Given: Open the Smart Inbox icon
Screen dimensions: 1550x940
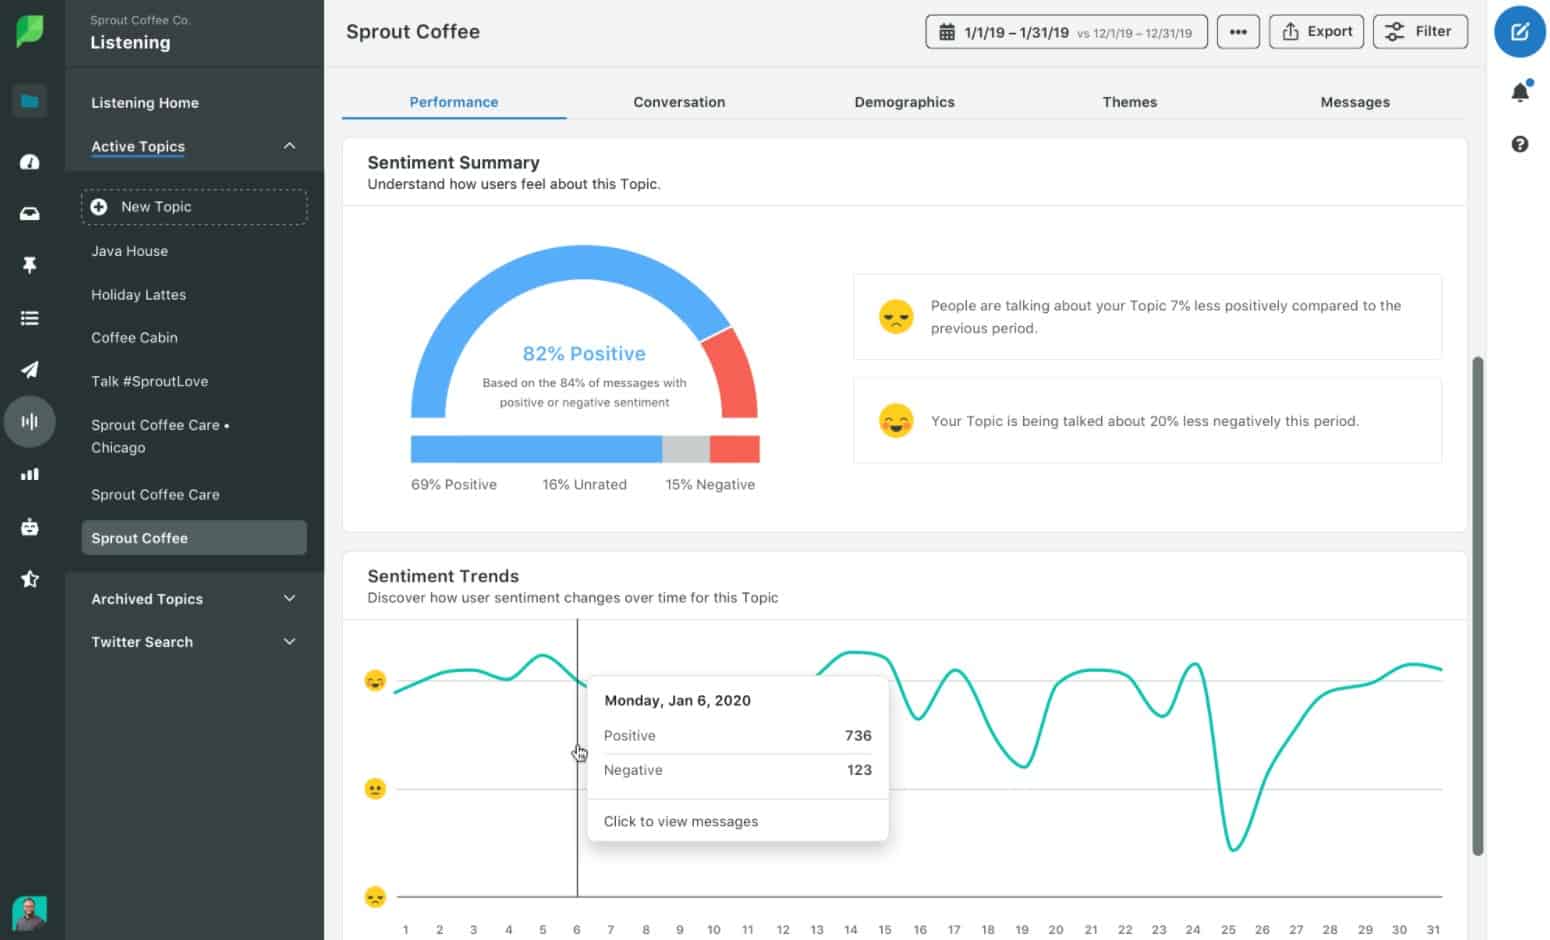Looking at the screenshot, I should point(30,213).
